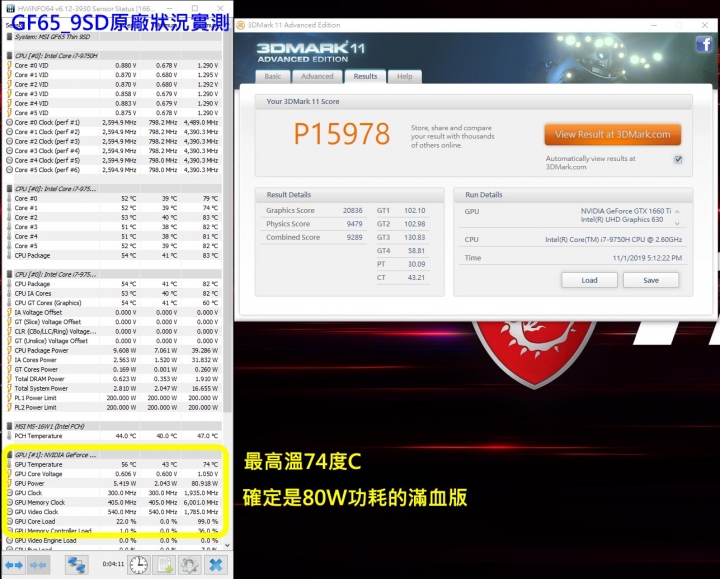Click the GPU Power row label
Screen dimensions: 720x579
(x=29, y=483)
